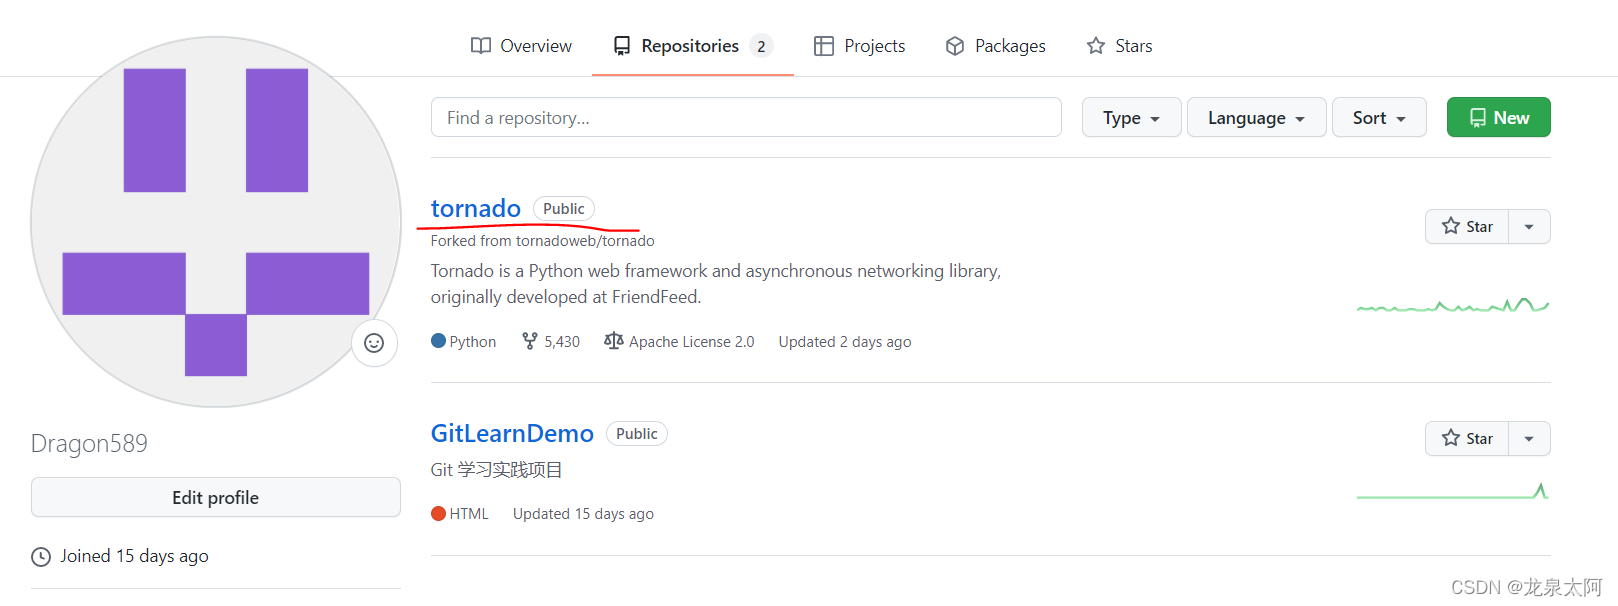Viewport: 1618px width, 606px height.
Task: Click the Public badge beside tornado
Action: pyautogui.click(x=564, y=208)
